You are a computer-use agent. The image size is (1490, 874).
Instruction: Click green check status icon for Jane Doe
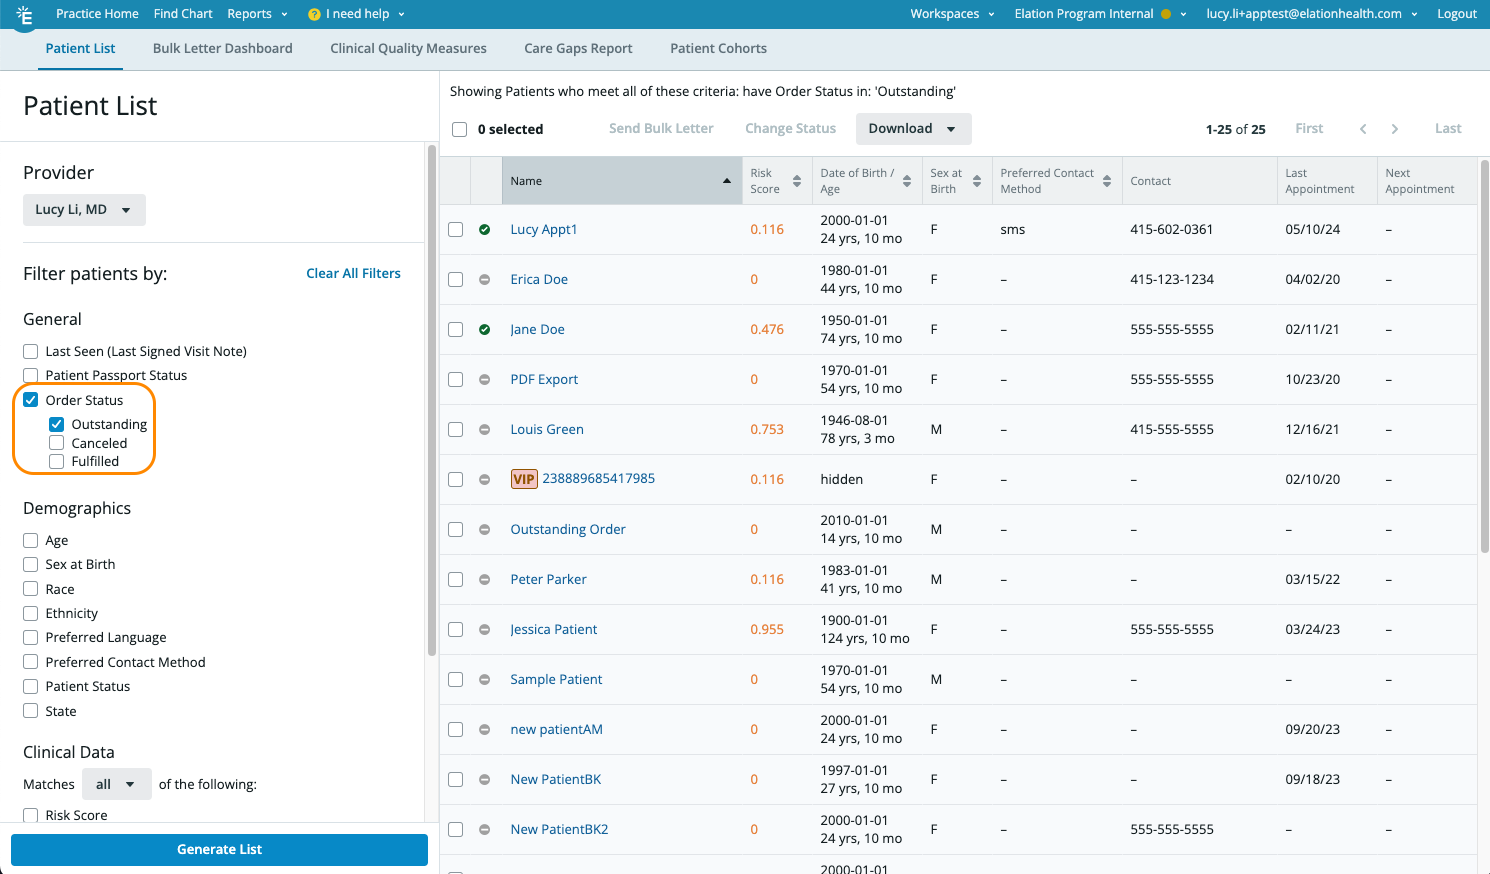point(485,329)
